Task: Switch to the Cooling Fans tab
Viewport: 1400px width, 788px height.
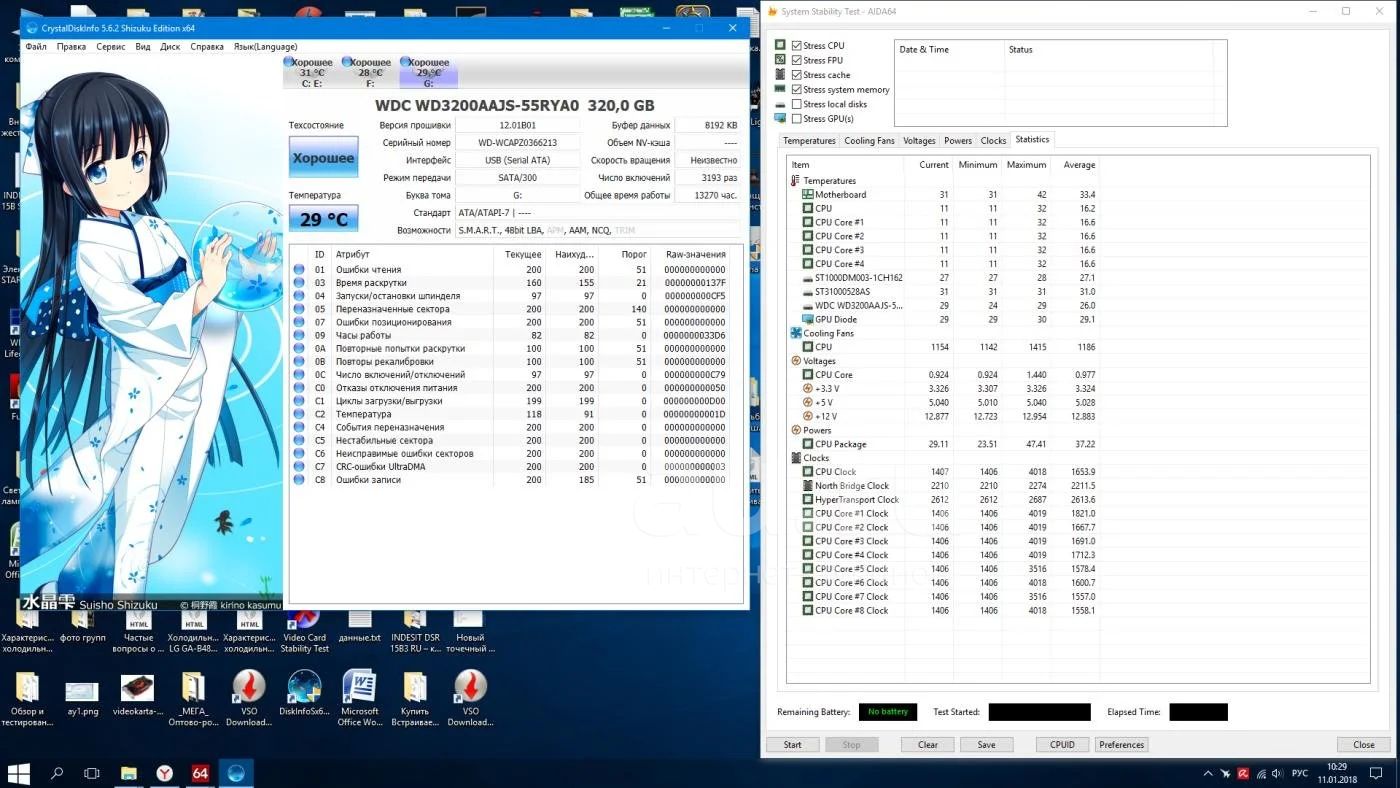Action: (869, 141)
